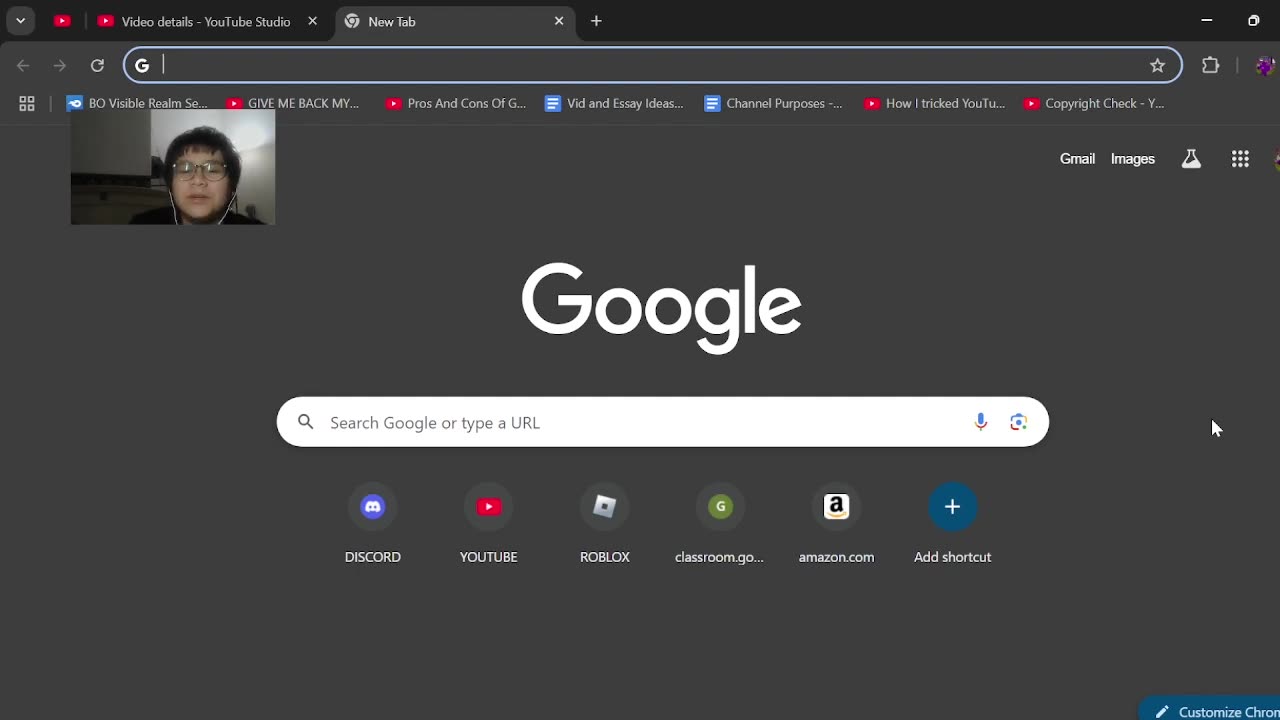Open the ROBLOX shortcut
The height and width of the screenshot is (720, 1280).
[605, 524]
